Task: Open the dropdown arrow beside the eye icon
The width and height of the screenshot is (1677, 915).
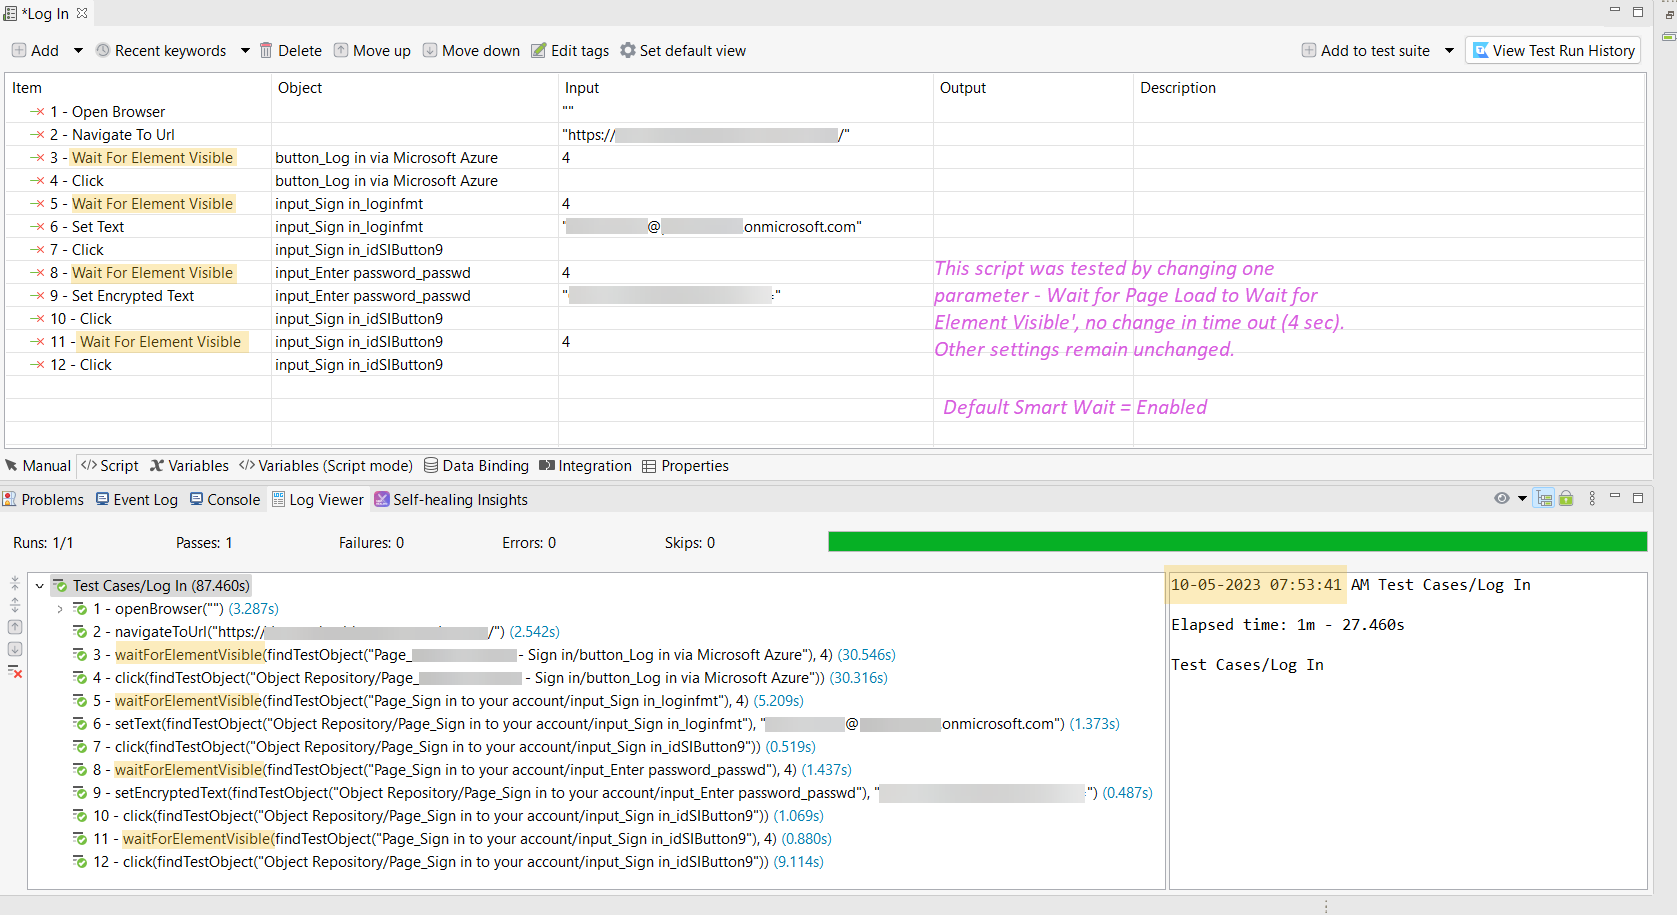Action: pyautogui.click(x=1522, y=498)
